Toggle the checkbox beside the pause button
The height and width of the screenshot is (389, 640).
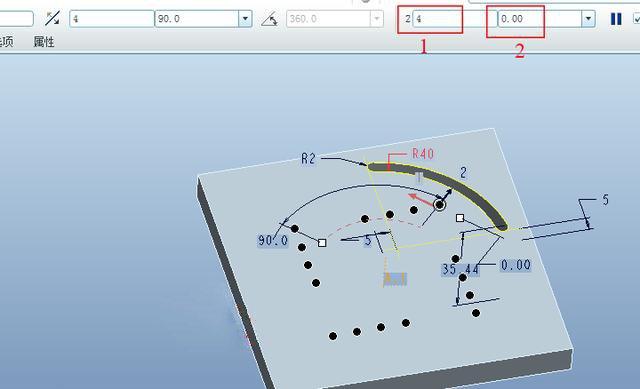[x=636, y=19]
